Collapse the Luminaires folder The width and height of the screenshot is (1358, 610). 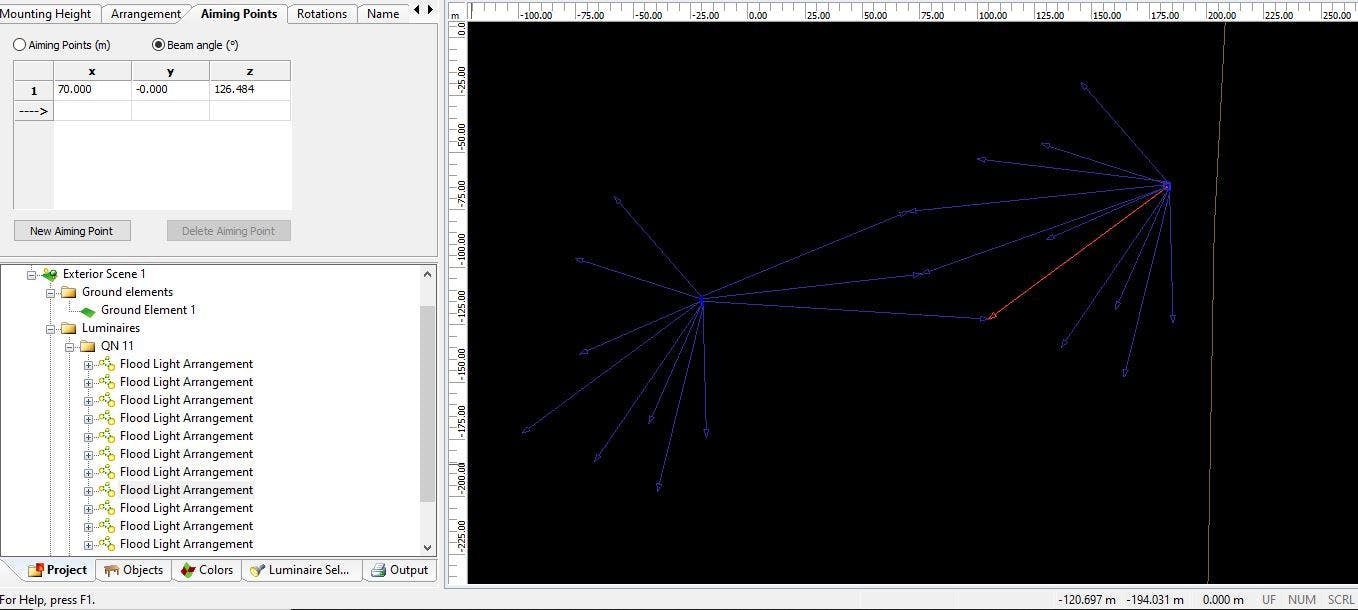50,328
